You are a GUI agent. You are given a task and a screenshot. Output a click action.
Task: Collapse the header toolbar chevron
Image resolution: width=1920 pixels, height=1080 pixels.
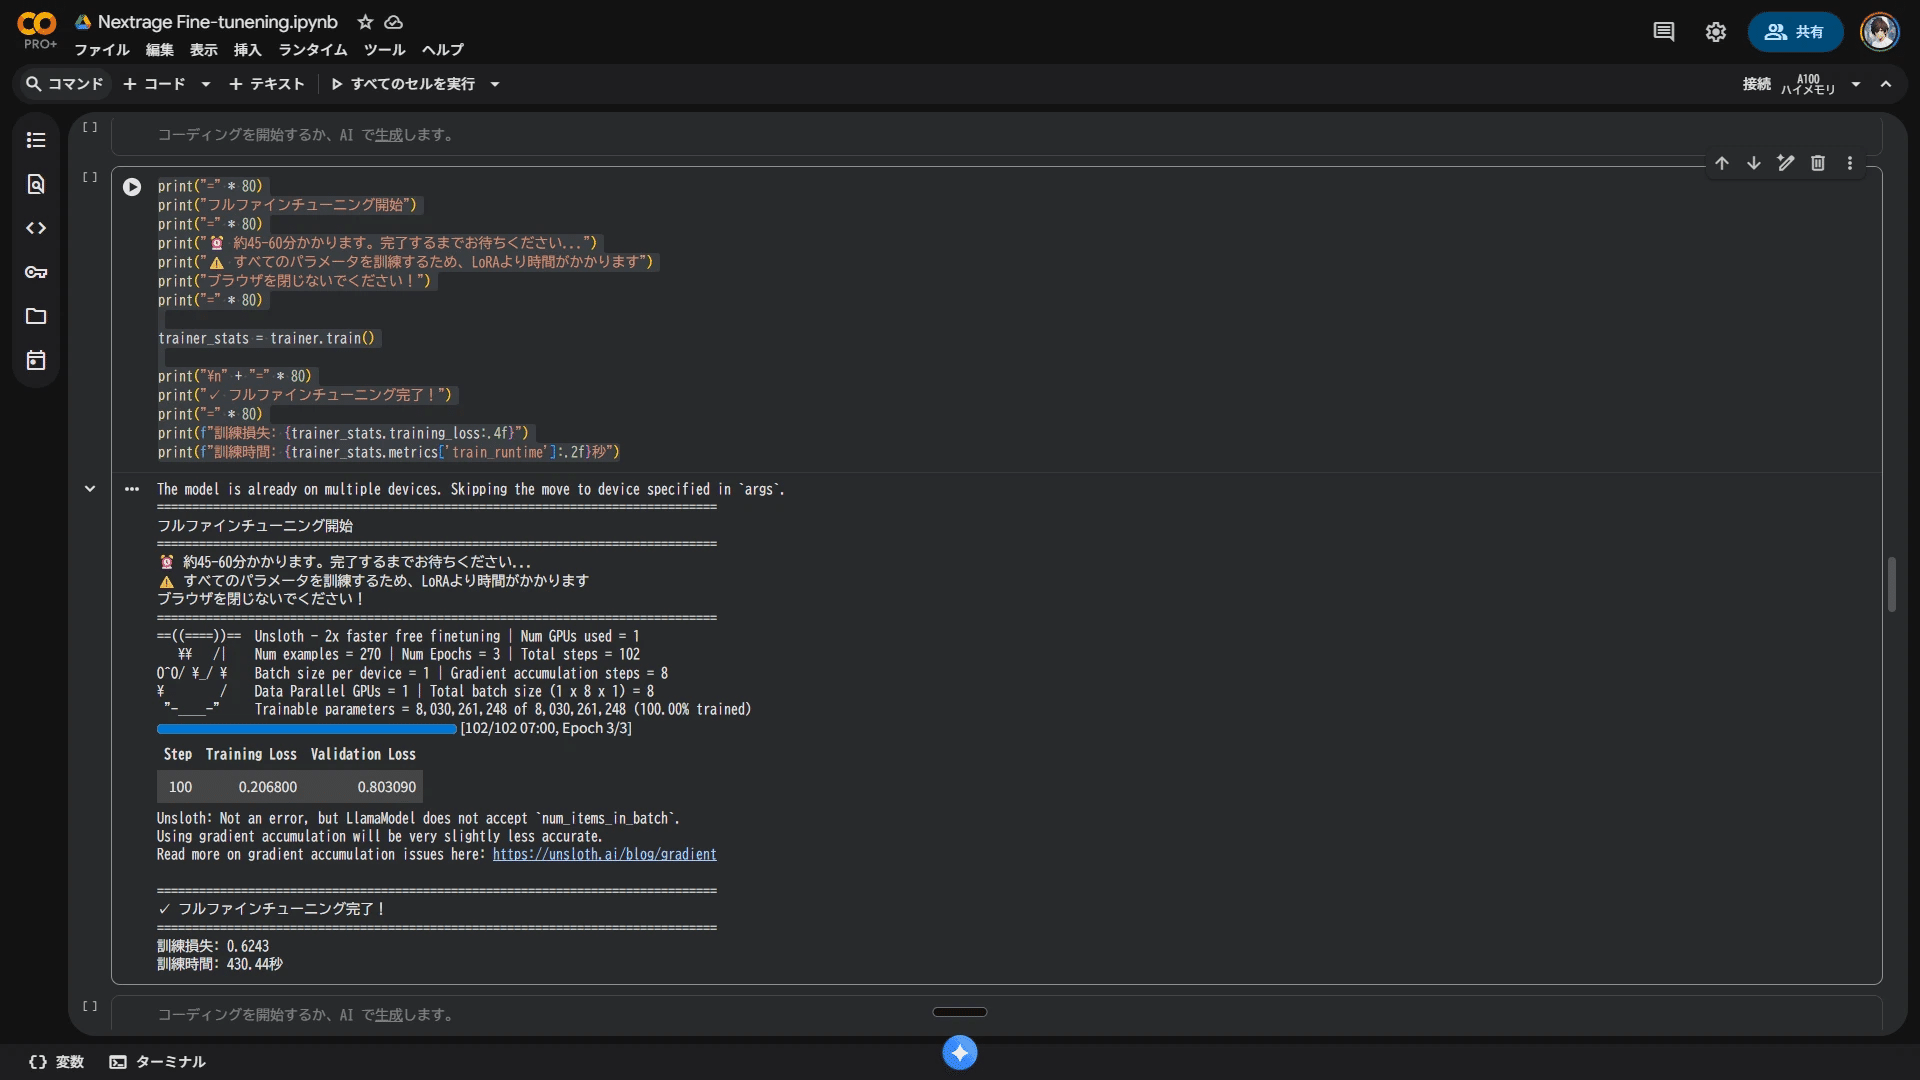(x=1886, y=84)
